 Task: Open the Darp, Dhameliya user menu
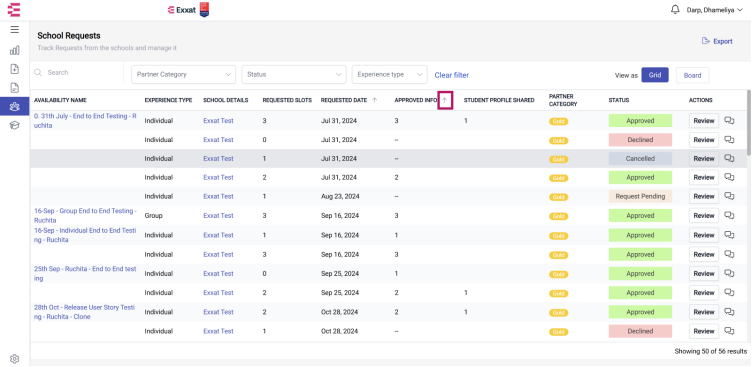click(x=714, y=10)
